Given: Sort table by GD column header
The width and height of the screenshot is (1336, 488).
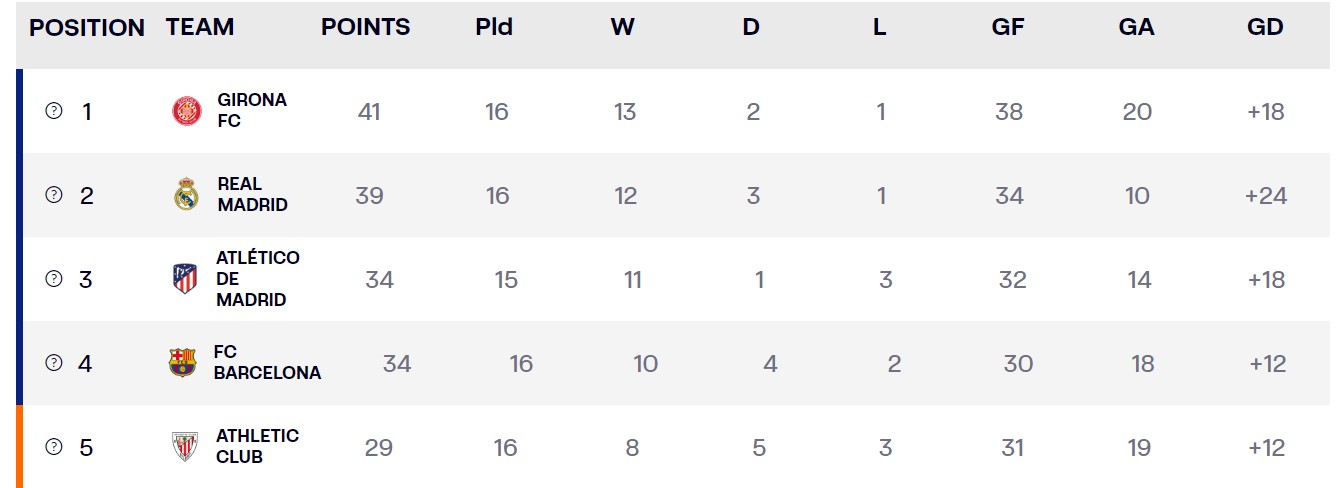Looking at the screenshot, I should click(1265, 28).
